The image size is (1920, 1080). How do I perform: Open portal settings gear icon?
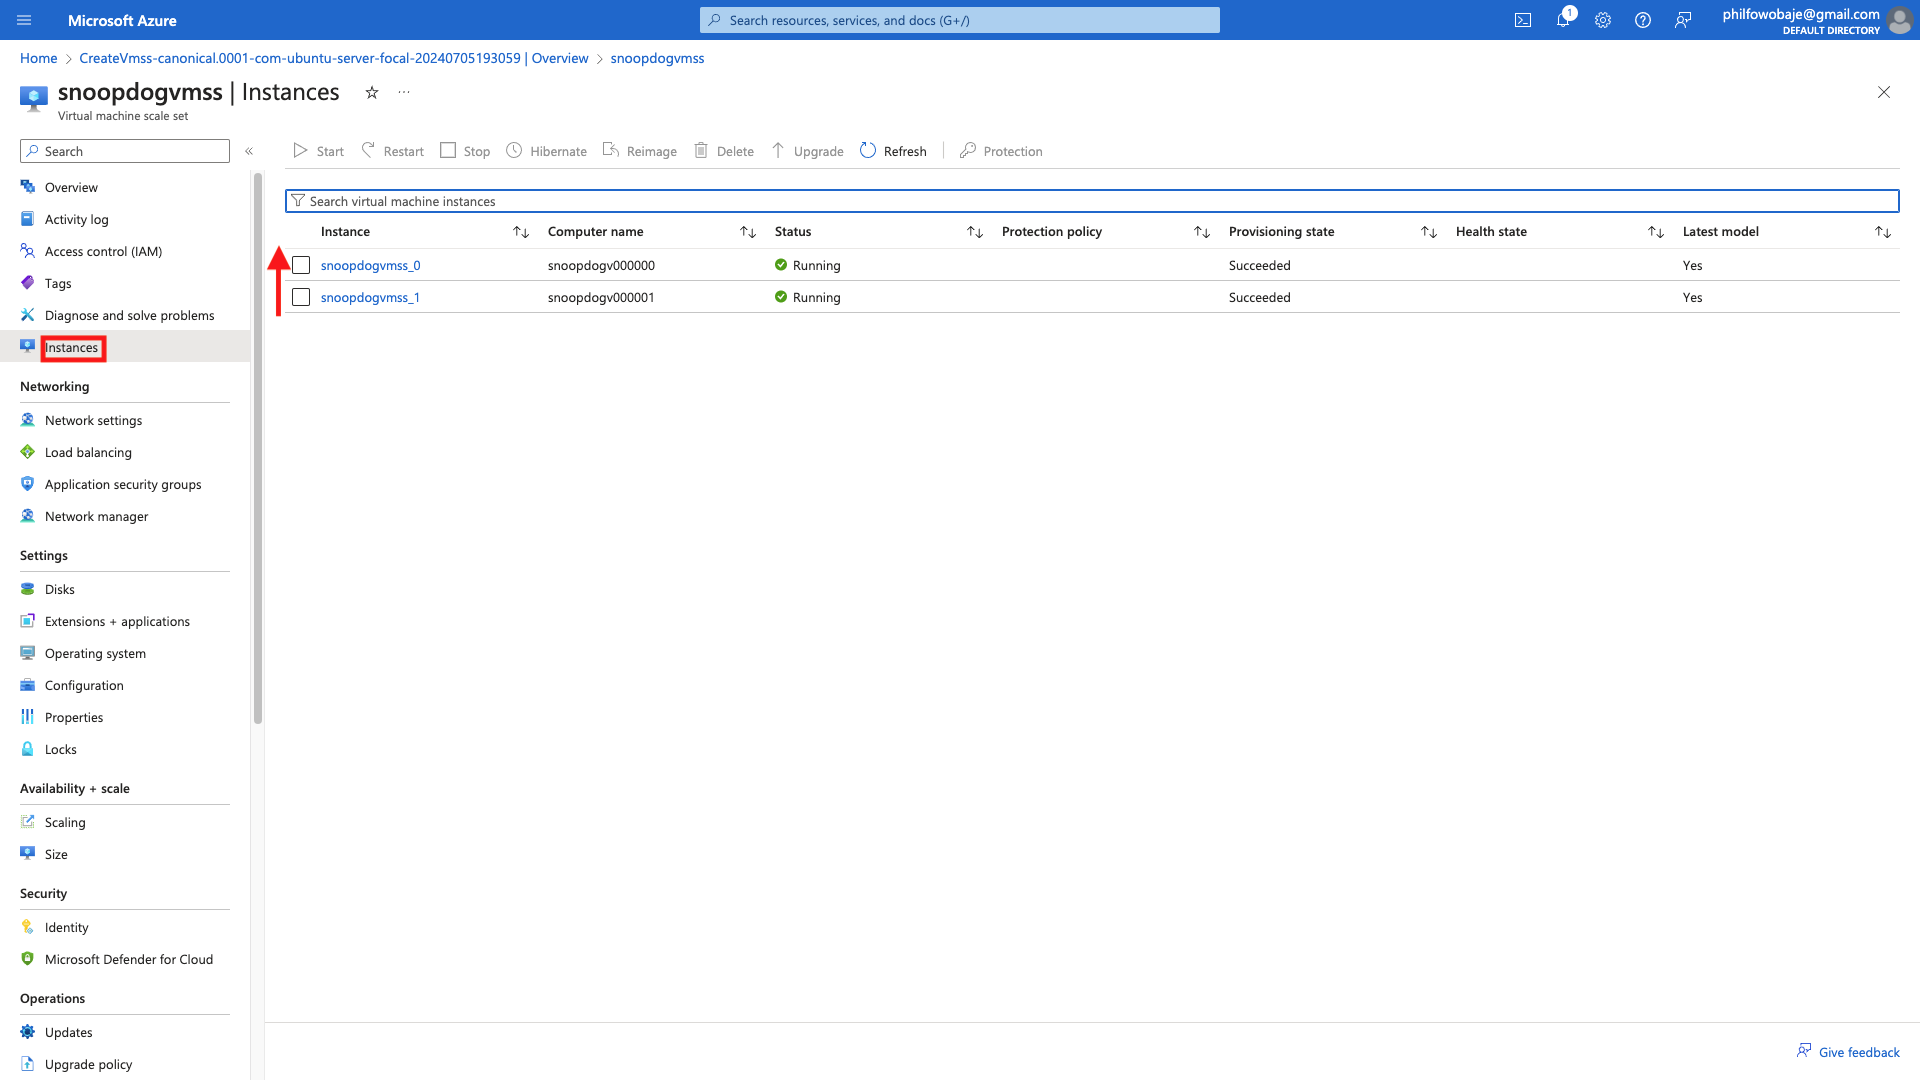tap(1603, 20)
